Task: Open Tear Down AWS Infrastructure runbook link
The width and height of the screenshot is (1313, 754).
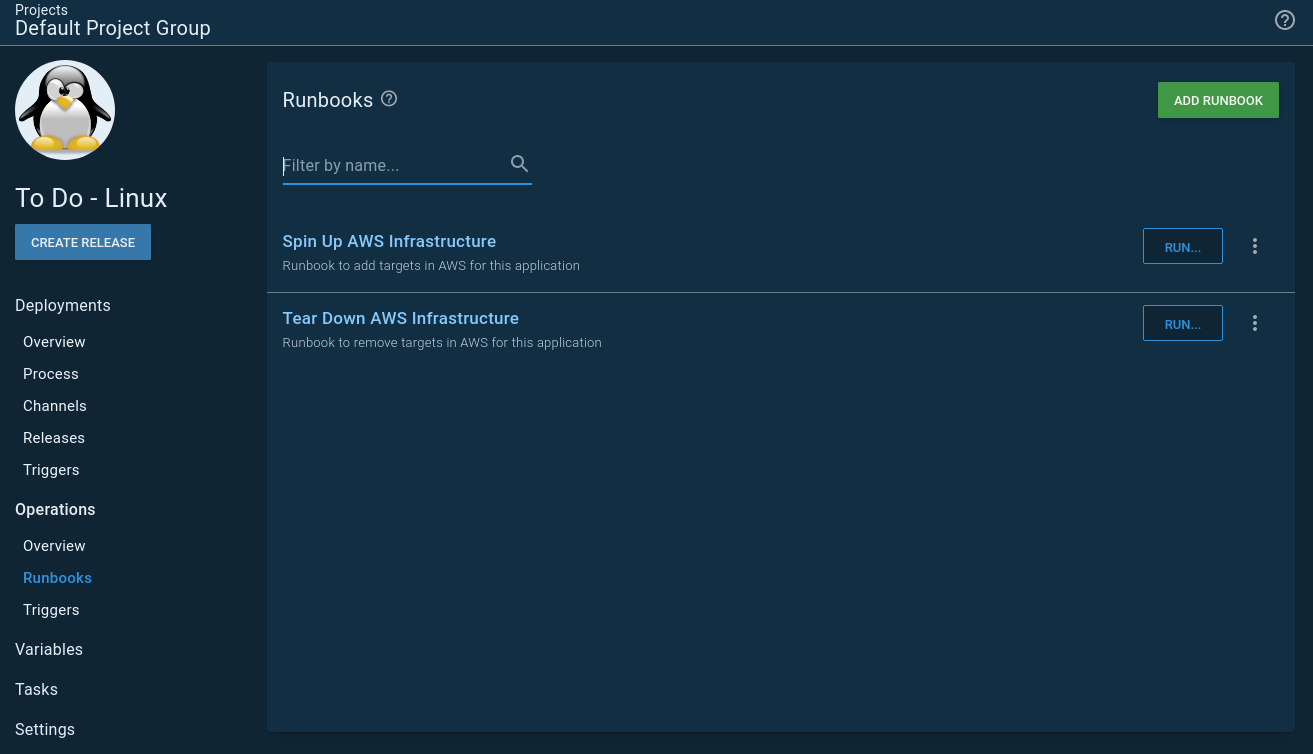Action: pos(400,318)
